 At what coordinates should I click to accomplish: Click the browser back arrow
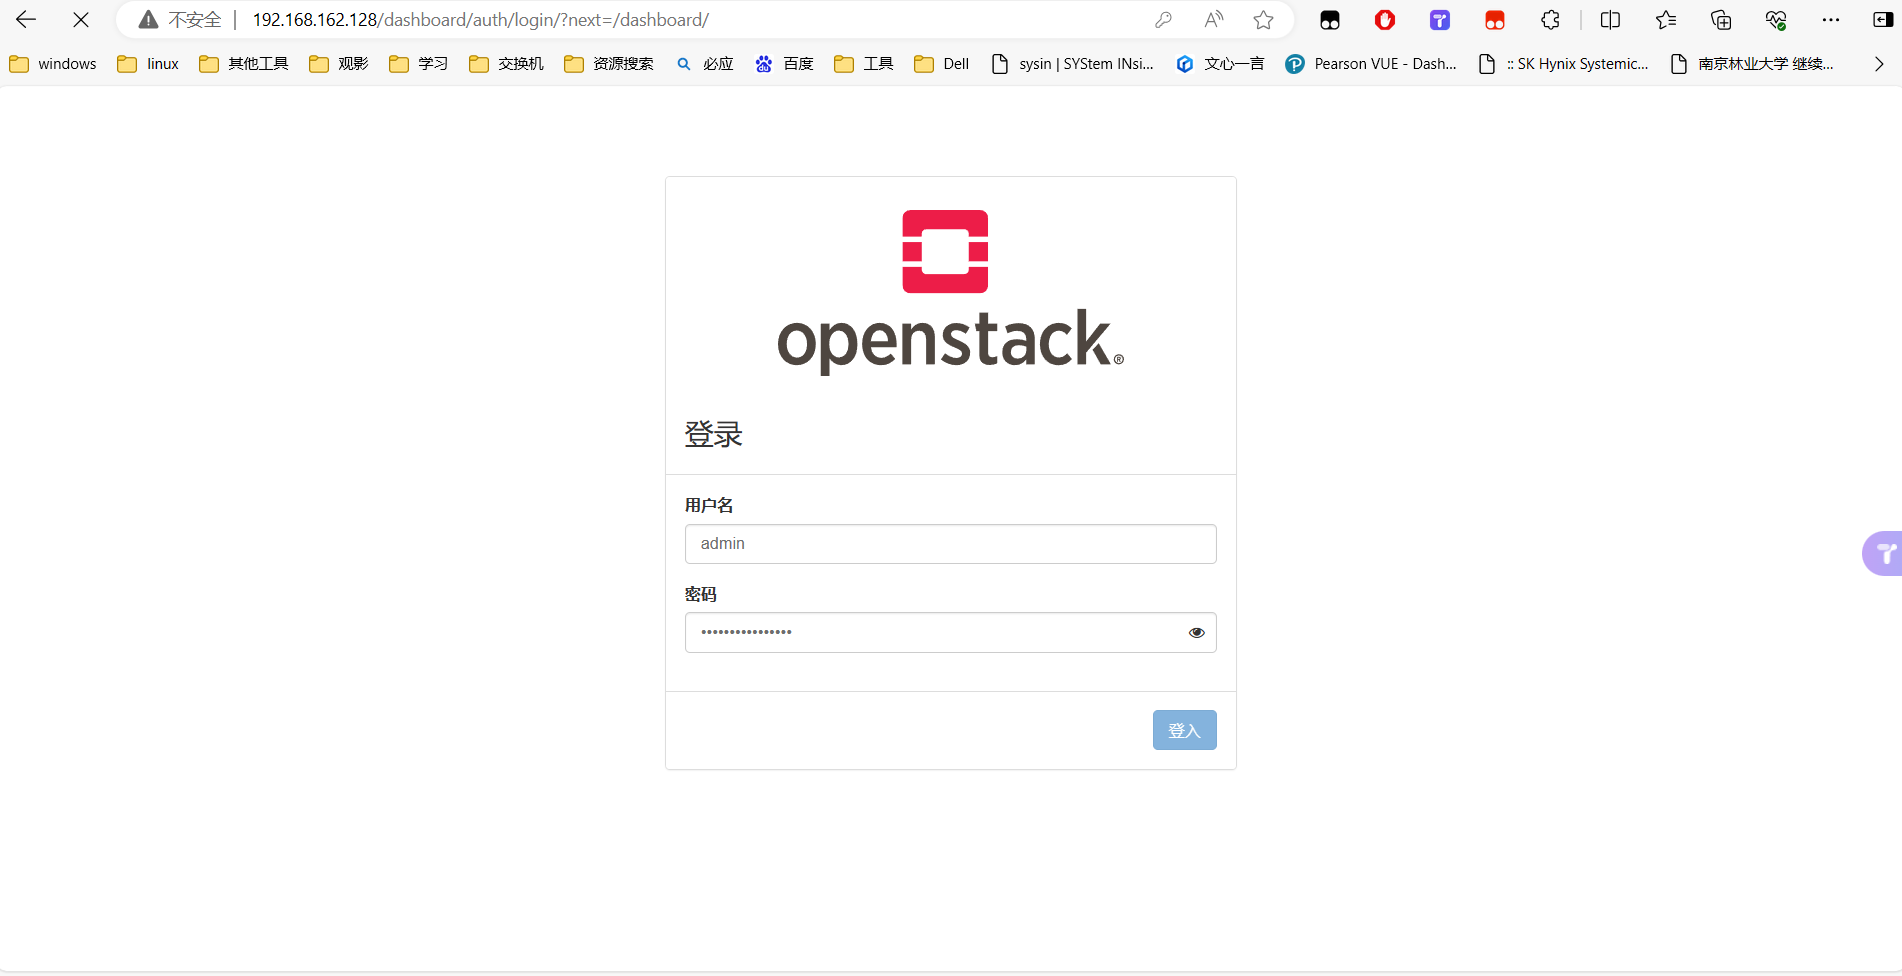(26, 19)
